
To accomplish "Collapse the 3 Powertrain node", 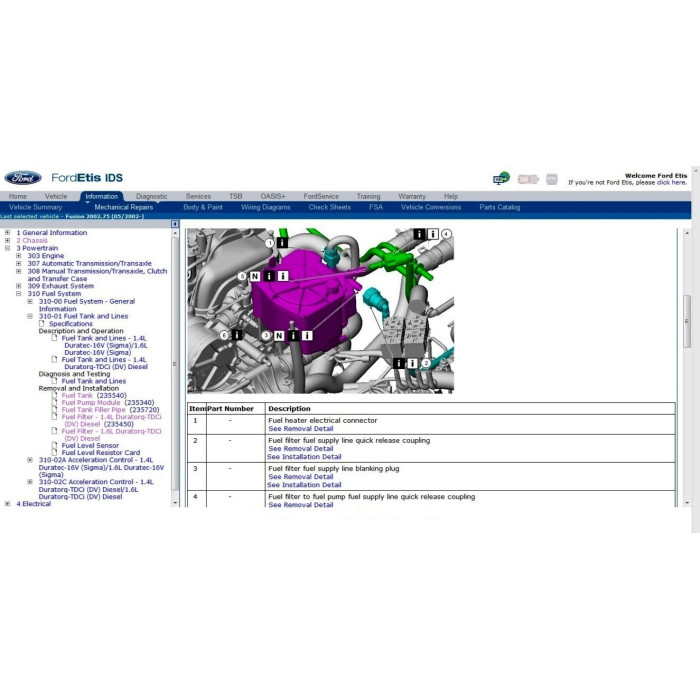I will click(x=7, y=248).
